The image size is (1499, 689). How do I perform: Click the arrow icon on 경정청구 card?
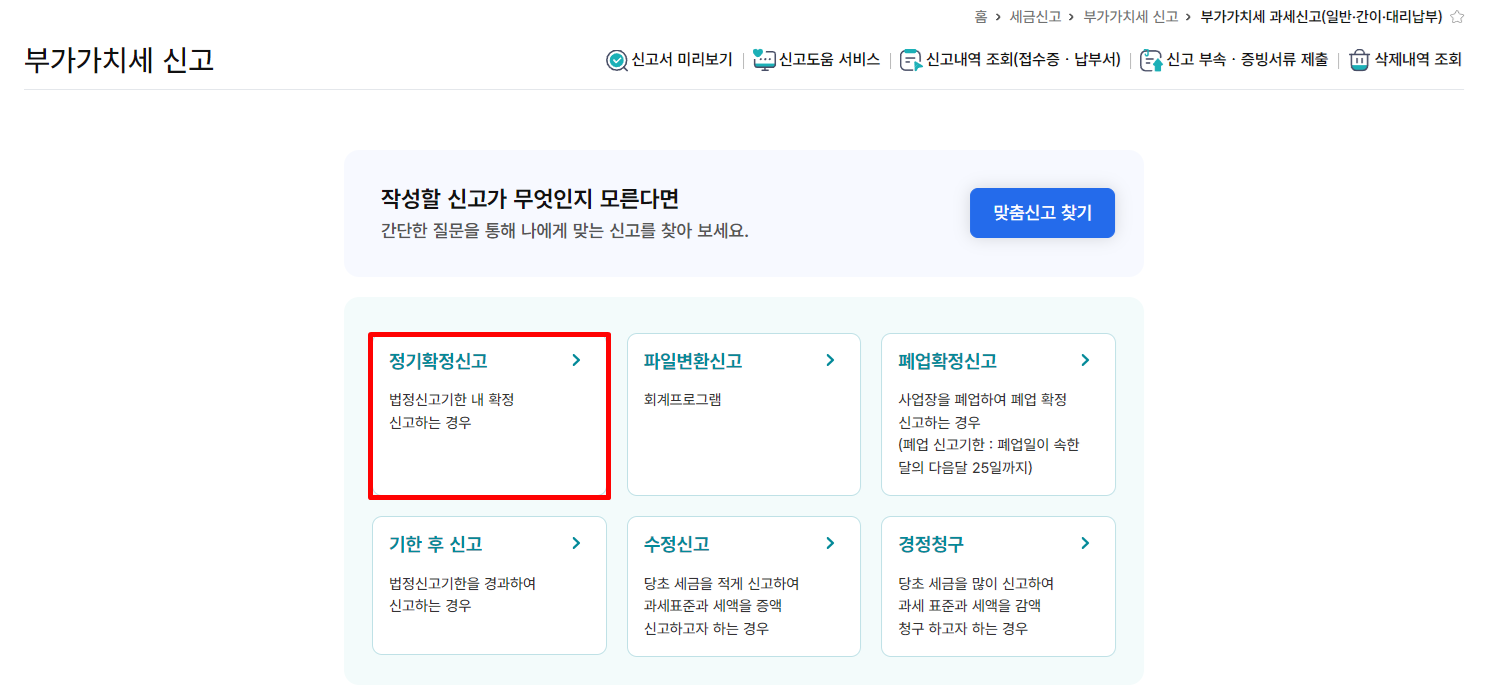click(x=1085, y=543)
